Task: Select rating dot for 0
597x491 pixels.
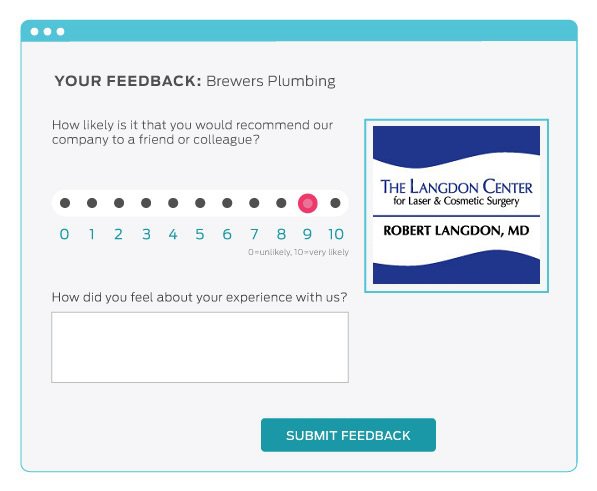Action: [x=65, y=203]
